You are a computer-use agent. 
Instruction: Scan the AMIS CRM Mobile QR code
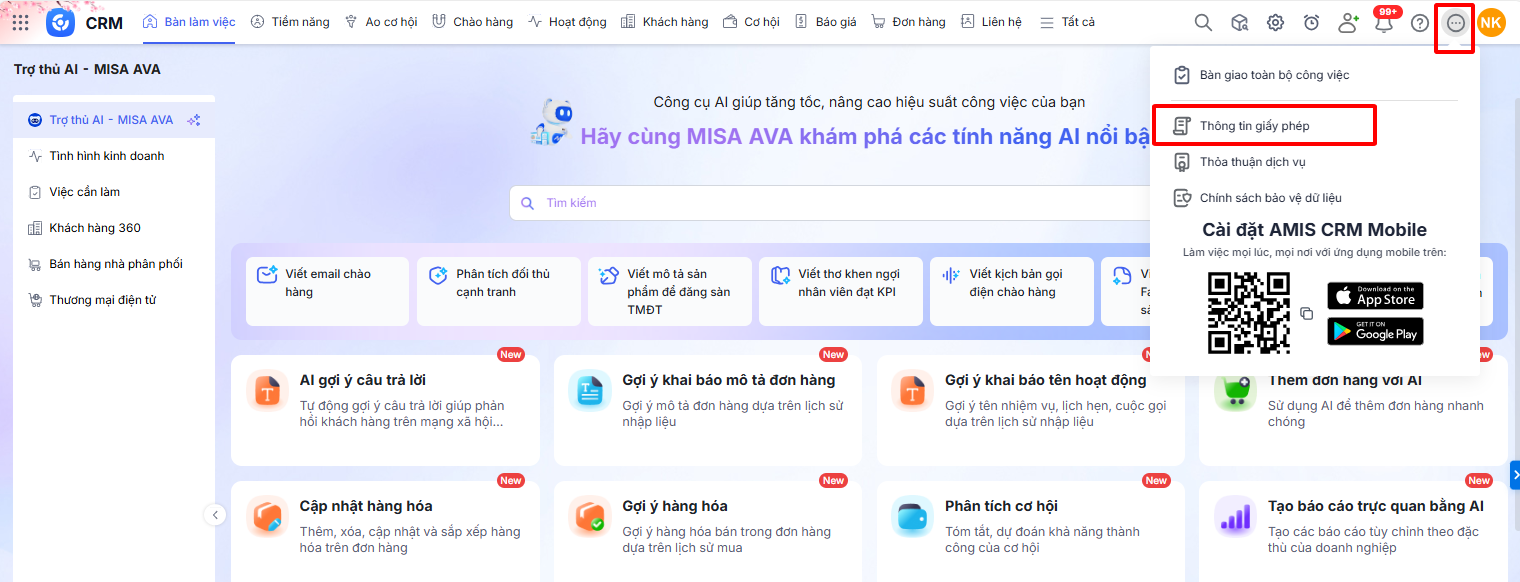click(x=1249, y=313)
